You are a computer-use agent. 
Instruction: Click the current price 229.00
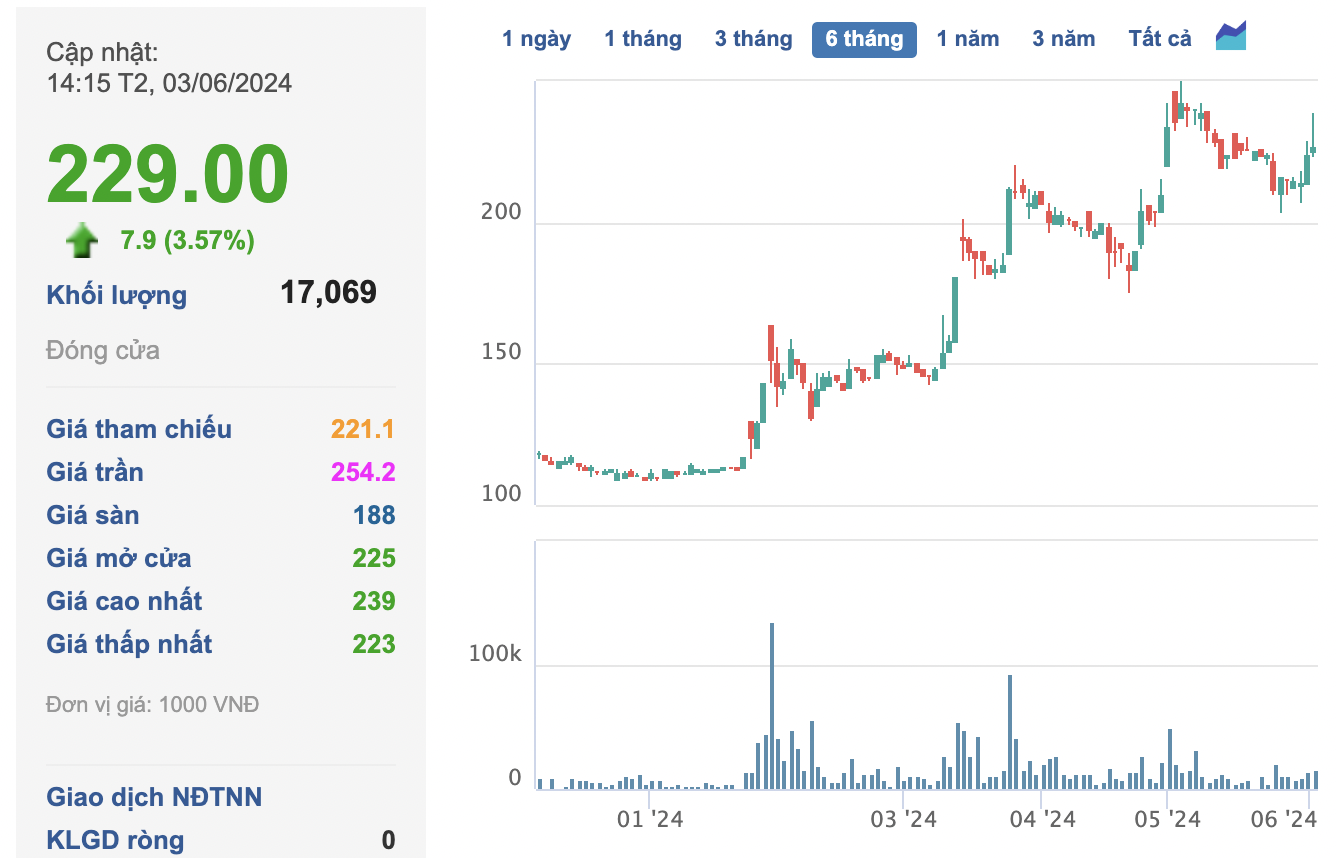point(167,174)
